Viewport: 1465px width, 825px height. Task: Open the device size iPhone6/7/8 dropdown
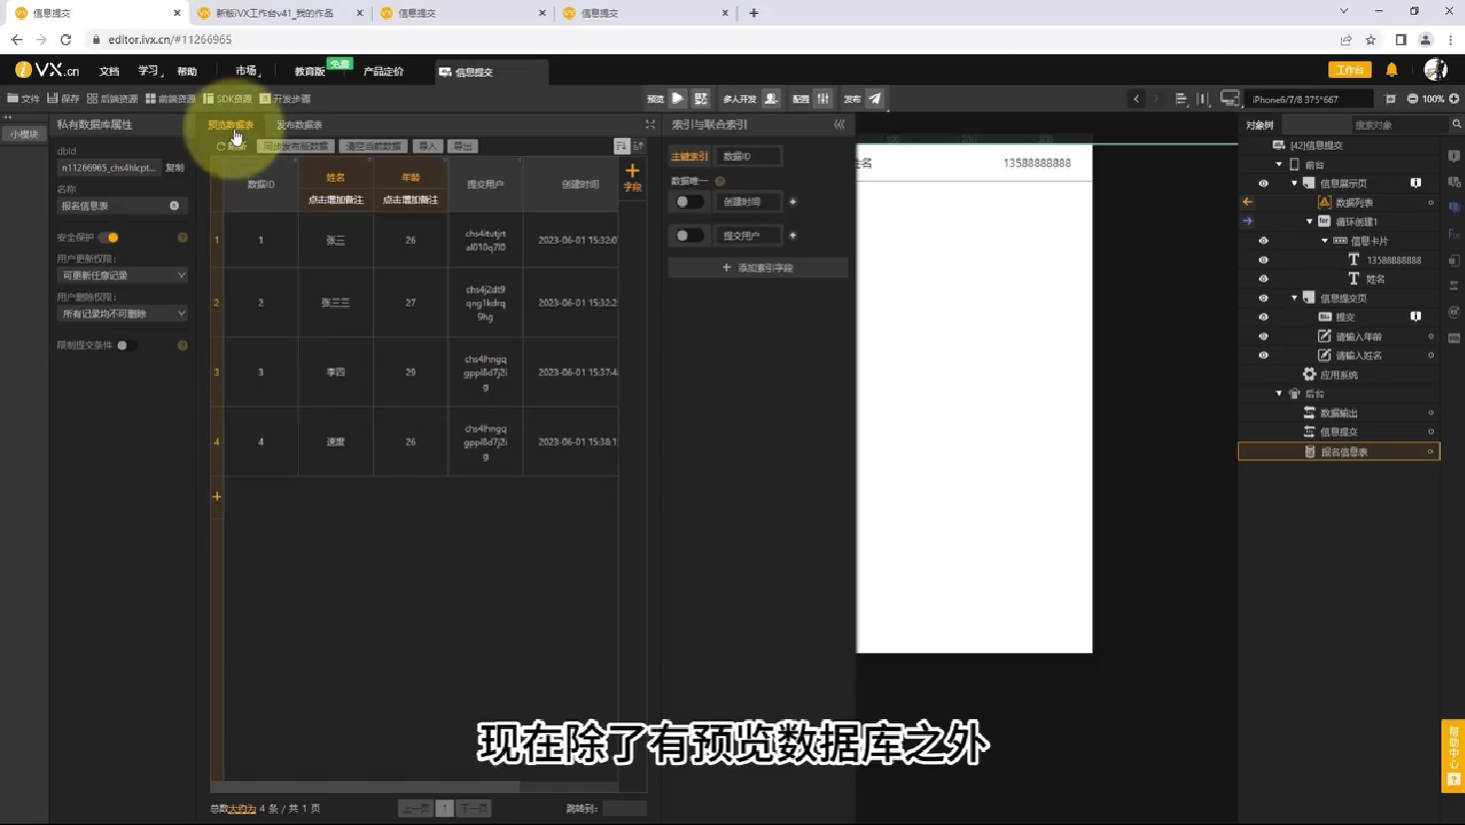pos(1311,99)
